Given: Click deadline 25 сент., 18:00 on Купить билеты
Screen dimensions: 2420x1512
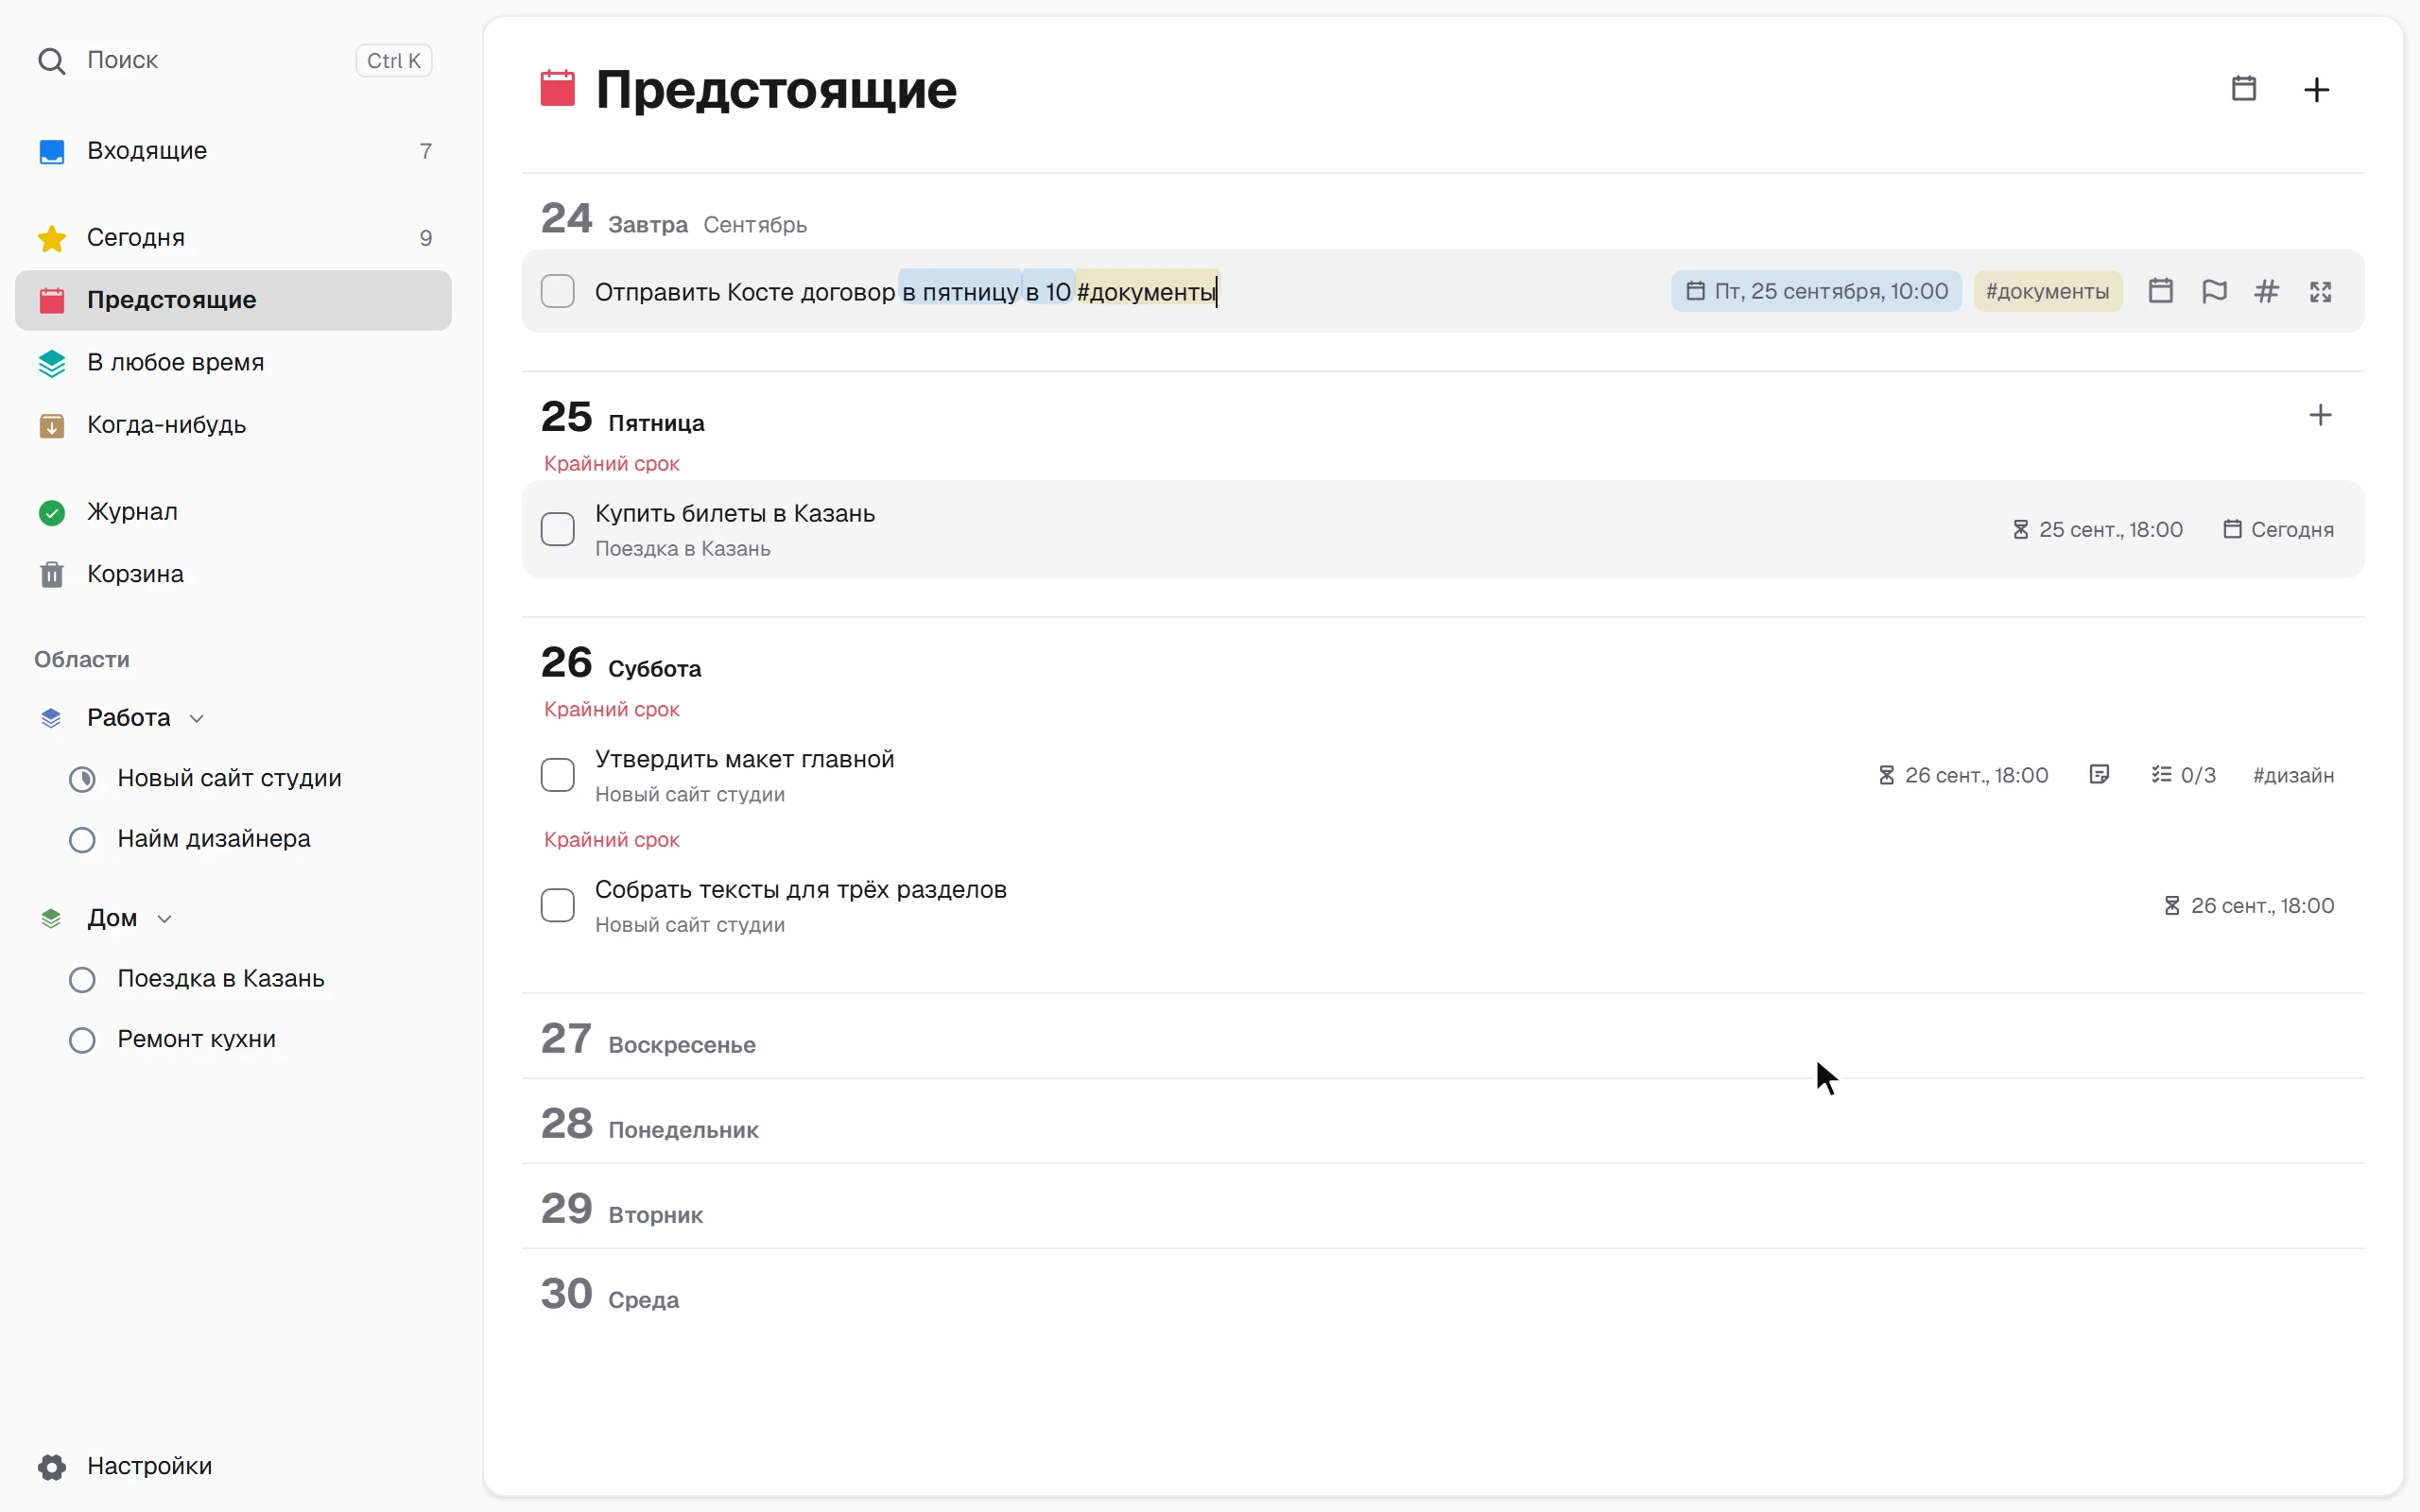Looking at the screenshot, I should click(2097, 529).
